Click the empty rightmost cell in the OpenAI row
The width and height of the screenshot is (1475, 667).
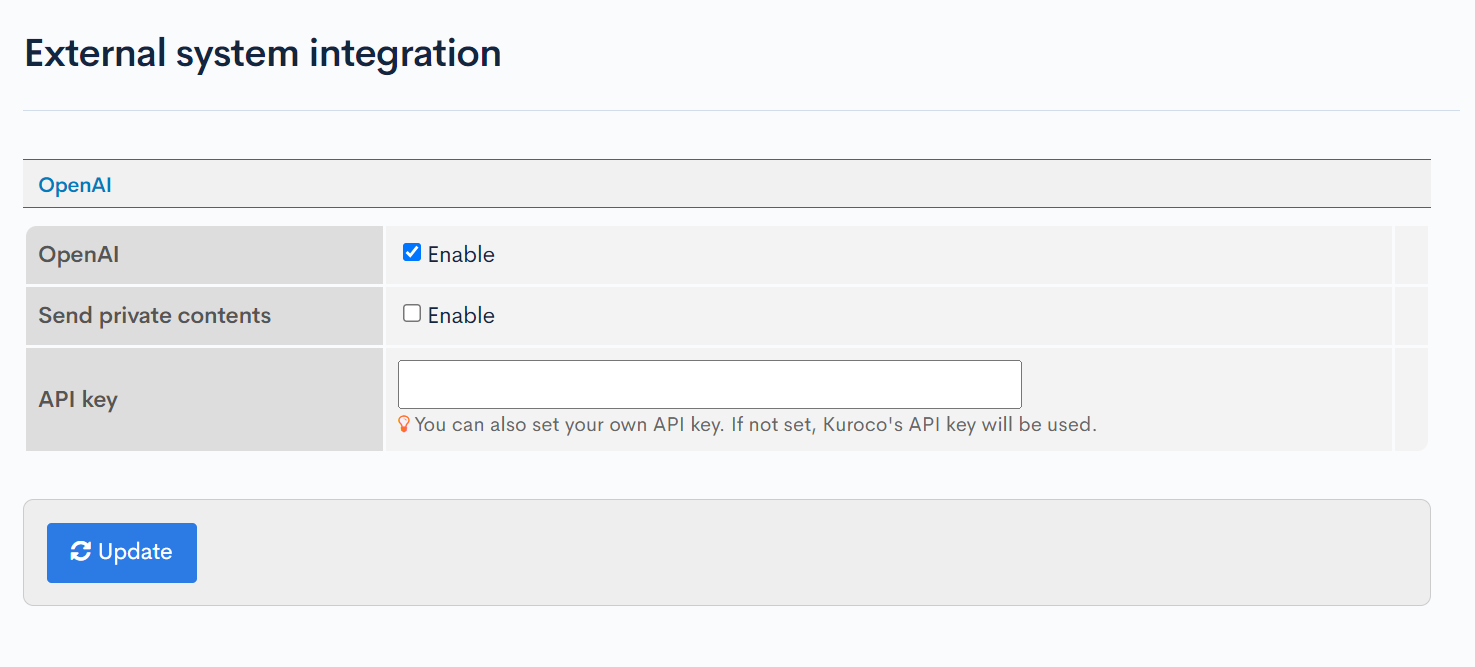tap(1410, 255)
